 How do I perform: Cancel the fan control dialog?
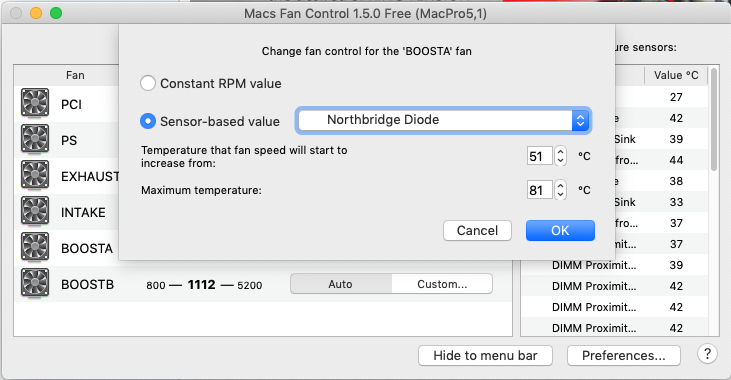point(477,230)
